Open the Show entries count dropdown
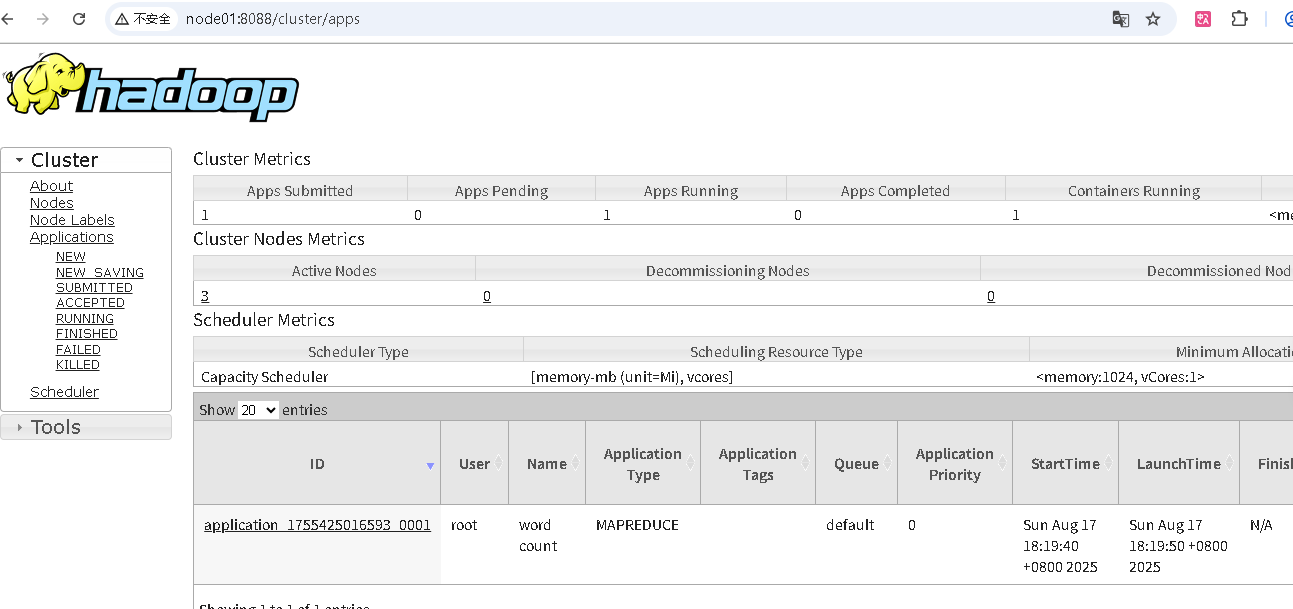 click(258, 410)
